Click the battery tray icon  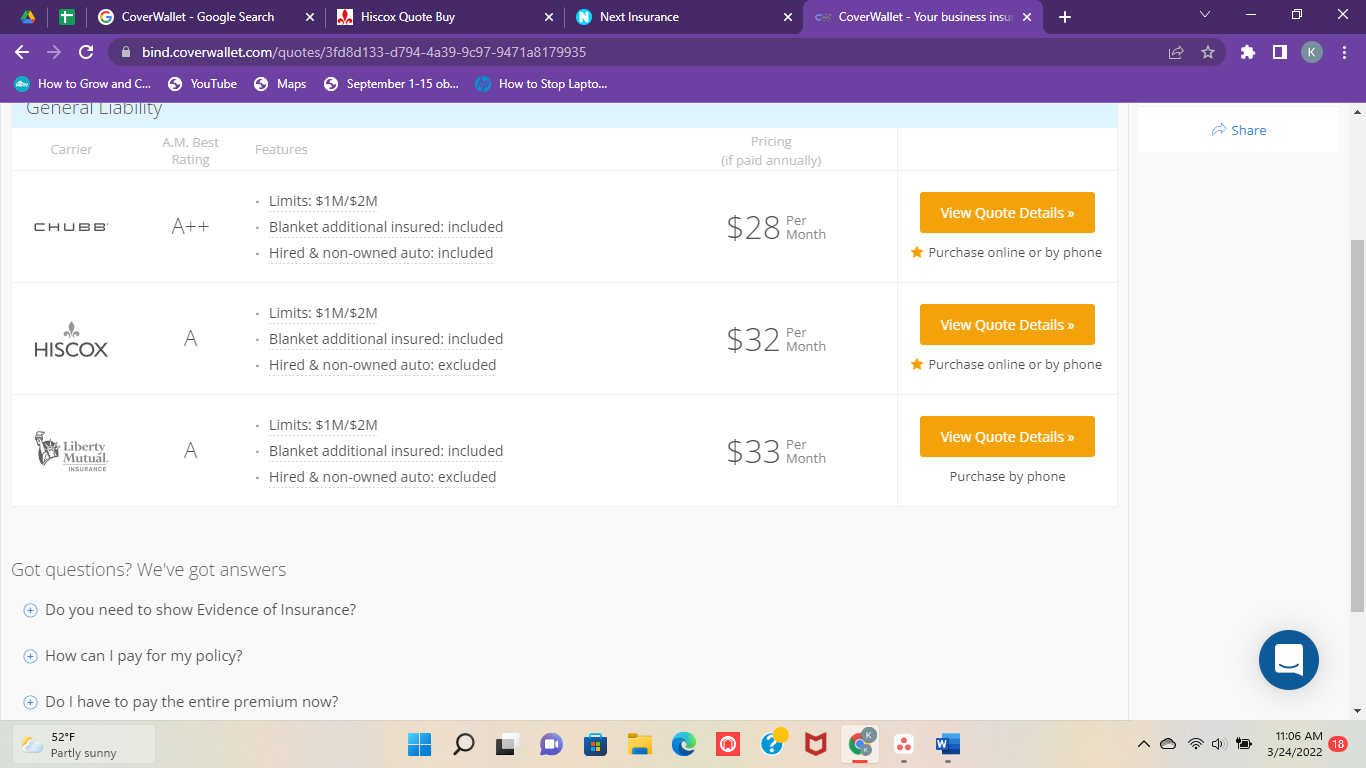(1244, 744)
